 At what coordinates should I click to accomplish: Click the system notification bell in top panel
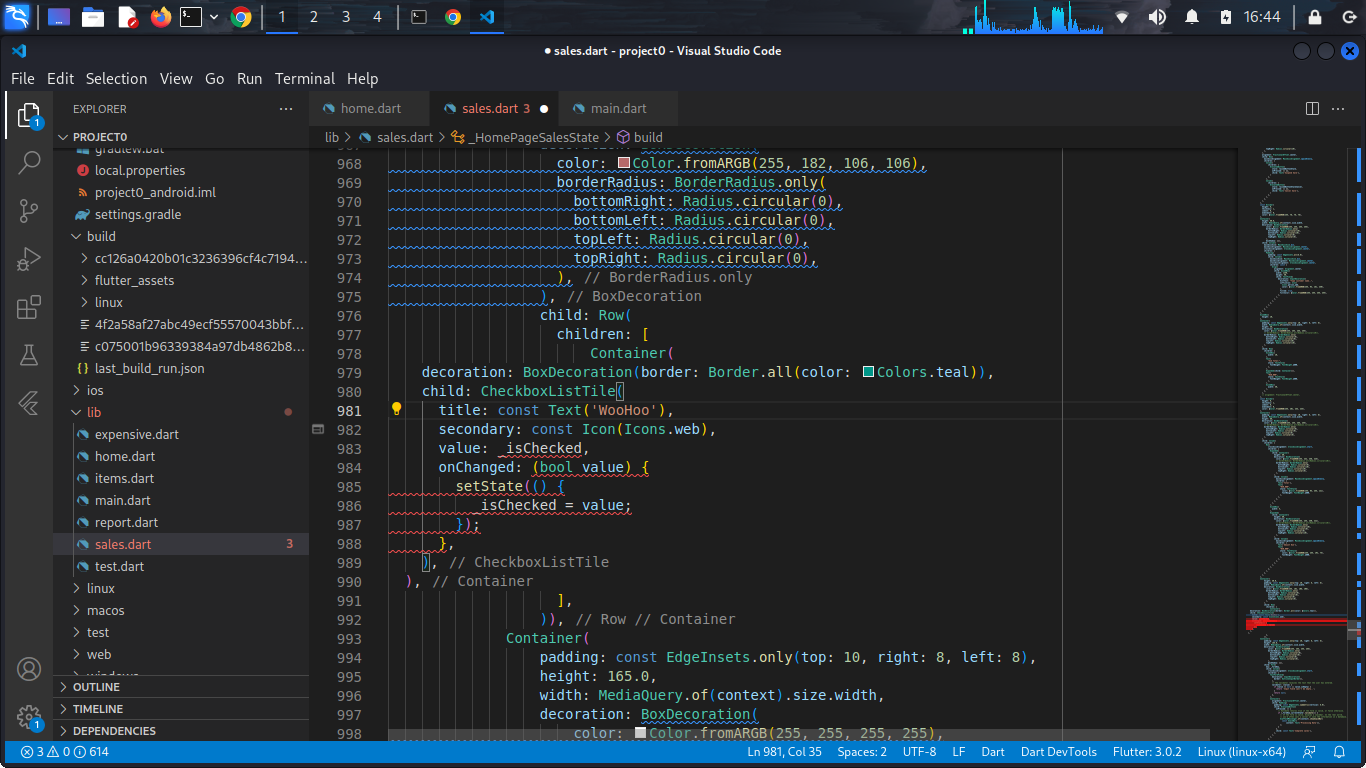pos(1192,17)
